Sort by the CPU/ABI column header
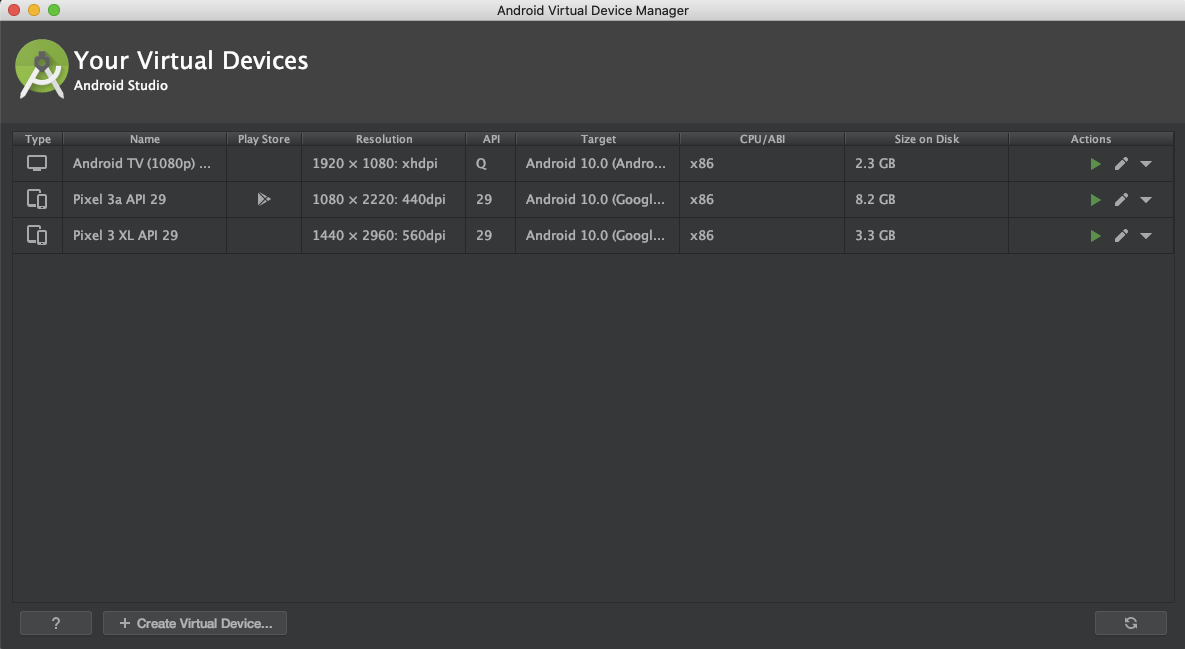The width and height of the screenshot is (1185, 649). (x=762, y=139)
